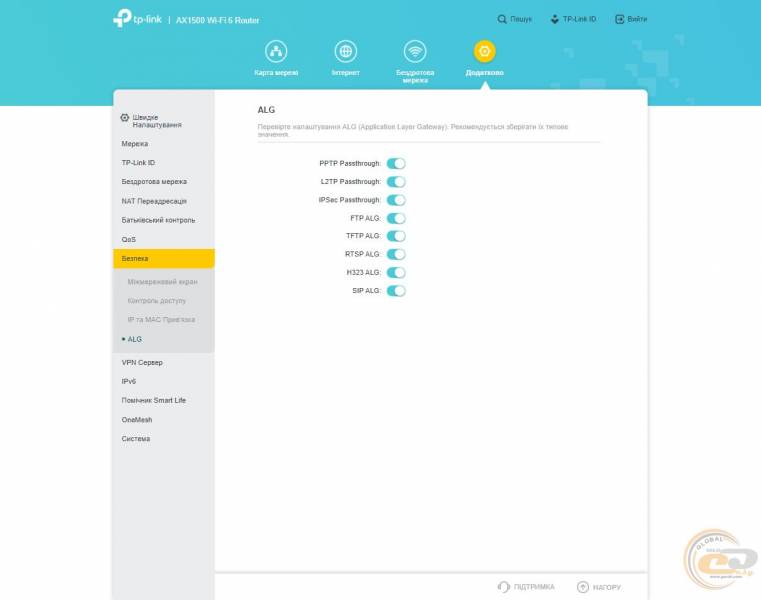Toggle IPSec Passthrough switch

[396, 200]
